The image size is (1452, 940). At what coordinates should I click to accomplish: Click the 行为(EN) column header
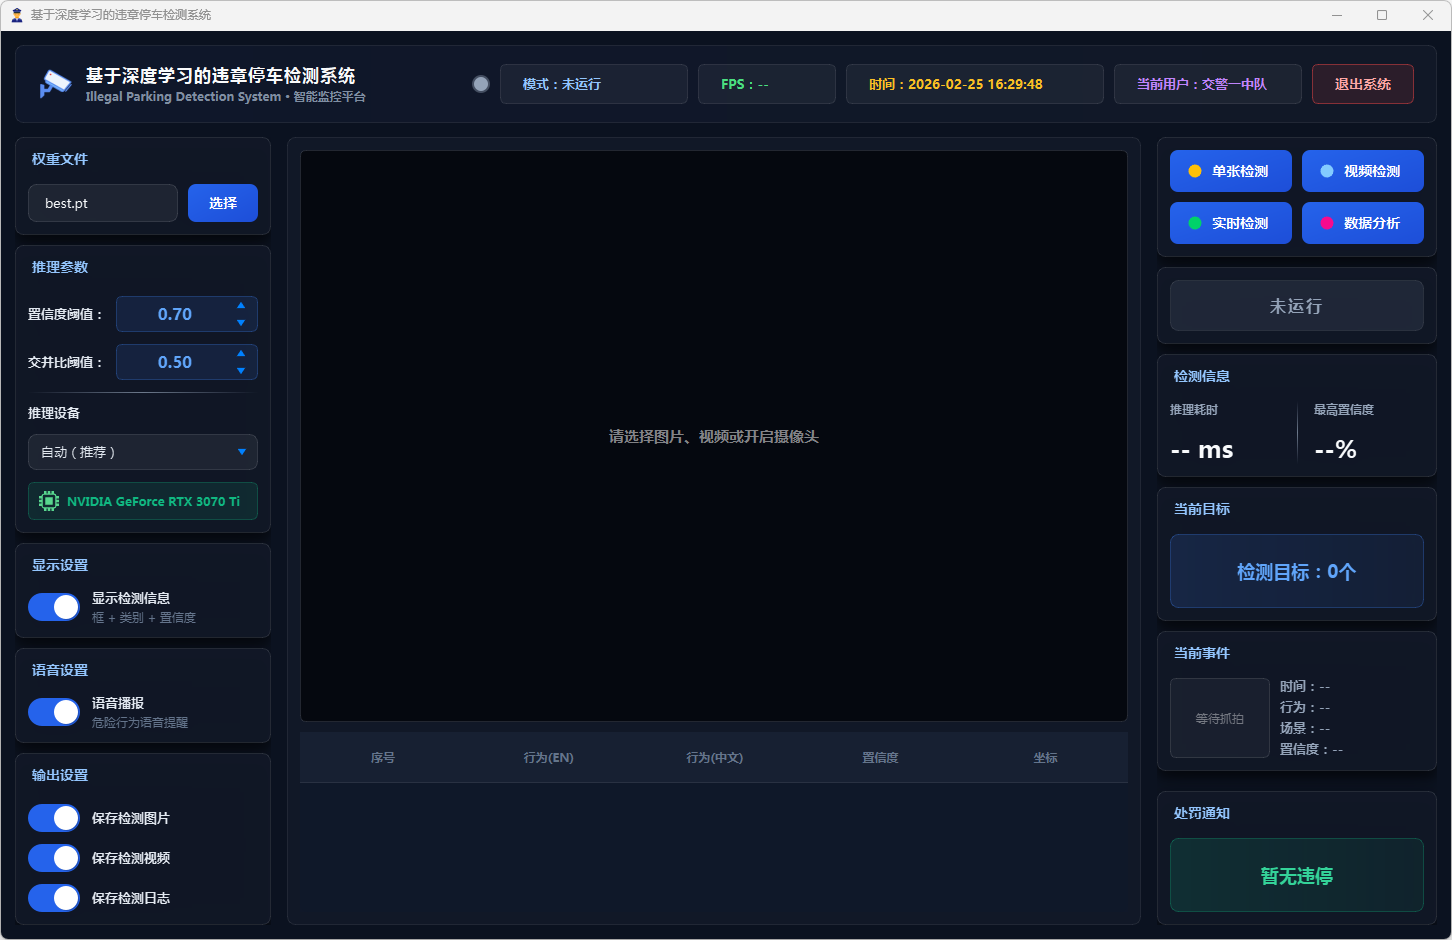click(x=548, y=758)
